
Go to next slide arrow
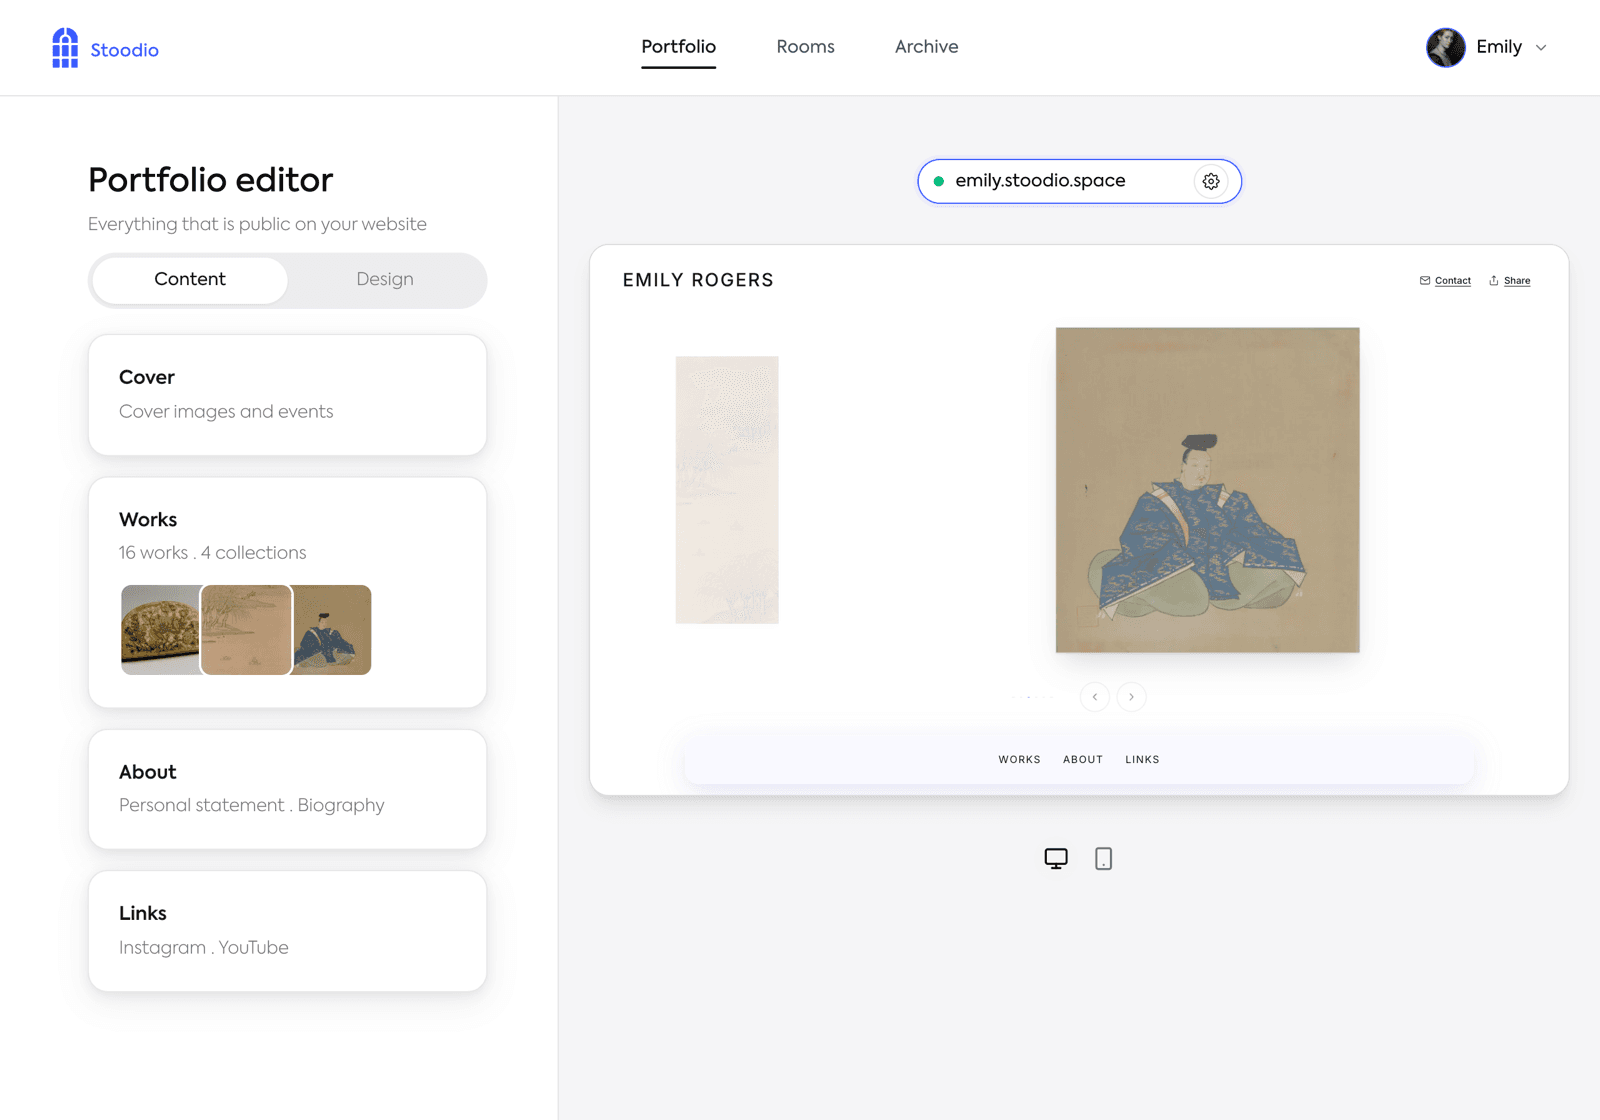pyautogui.click(x=1131, y=697)
